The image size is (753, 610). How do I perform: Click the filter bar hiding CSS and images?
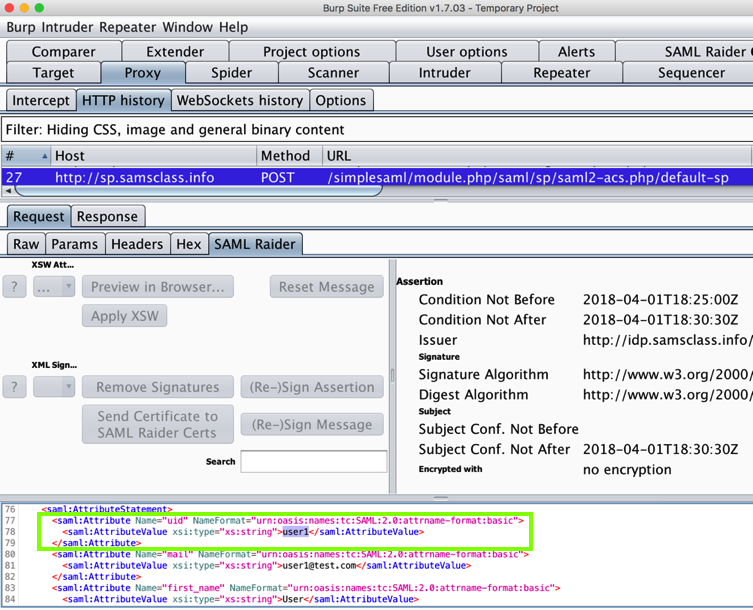(x=376, y=129)
